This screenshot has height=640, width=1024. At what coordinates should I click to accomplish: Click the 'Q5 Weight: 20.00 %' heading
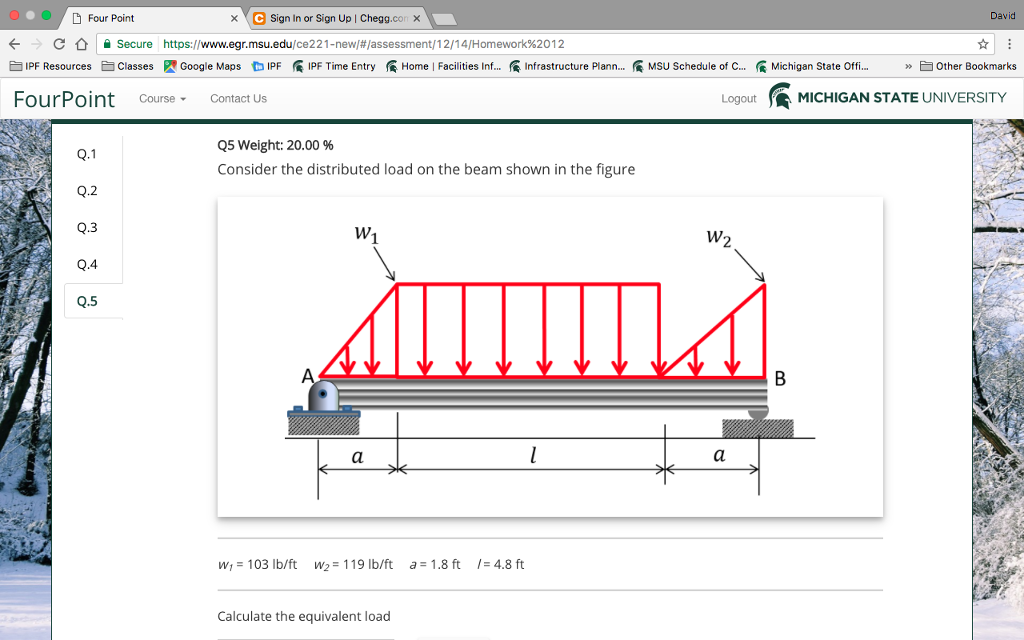click(x=275, y=145)
